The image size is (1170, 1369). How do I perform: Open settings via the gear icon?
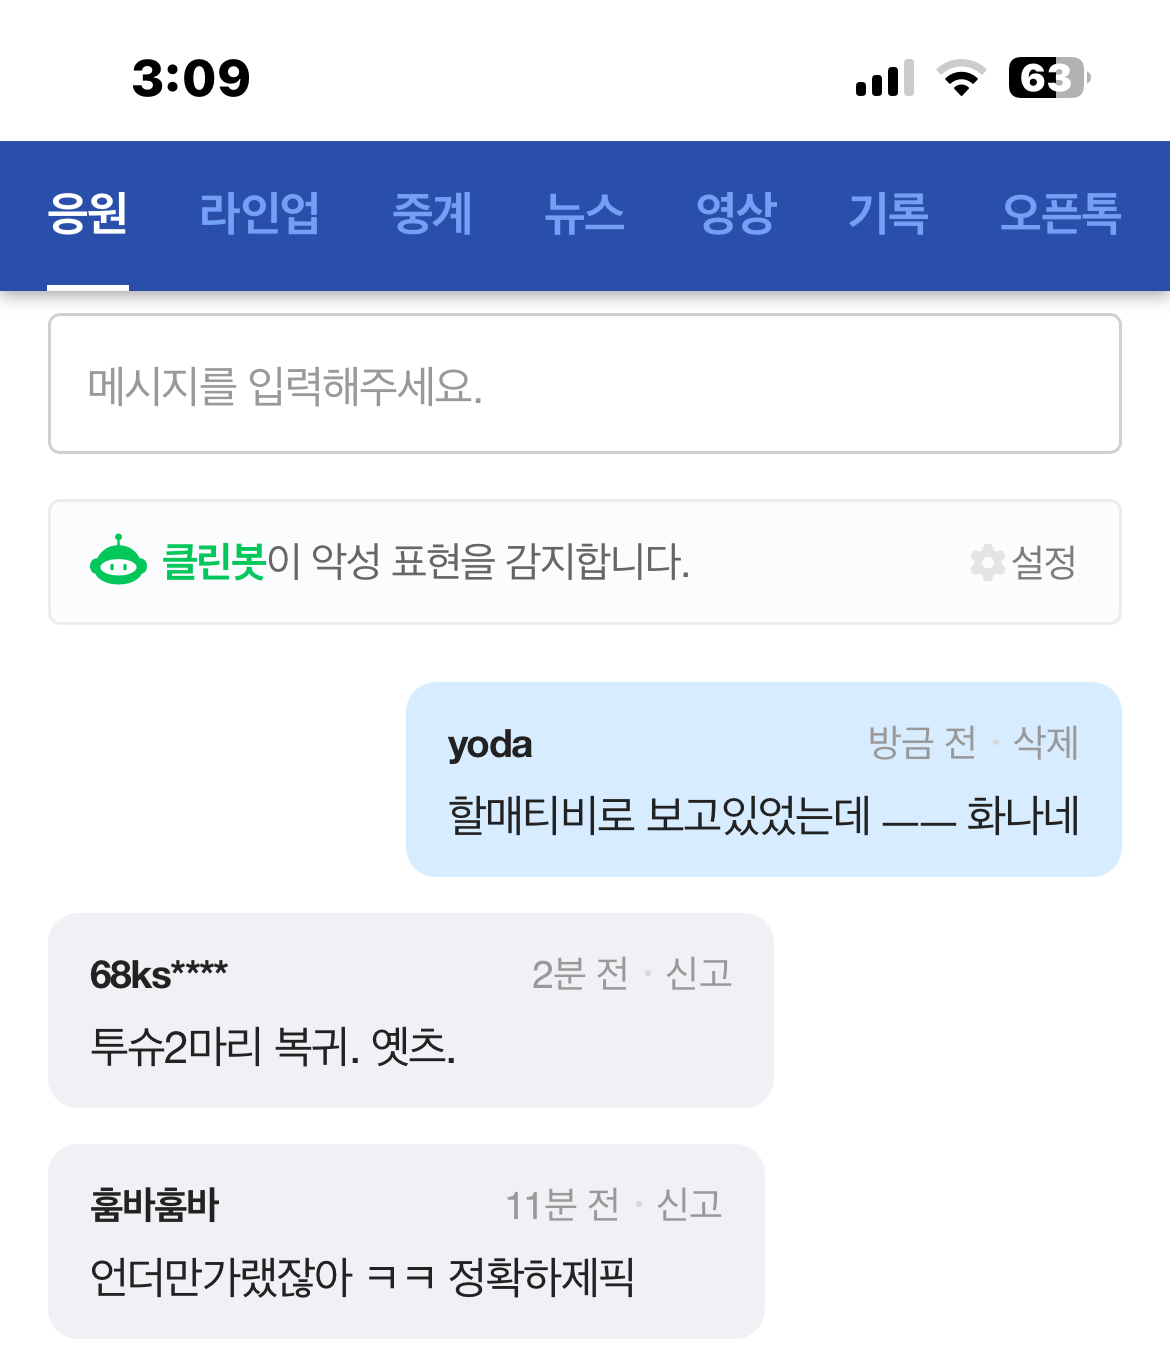[x=987, y=562]
